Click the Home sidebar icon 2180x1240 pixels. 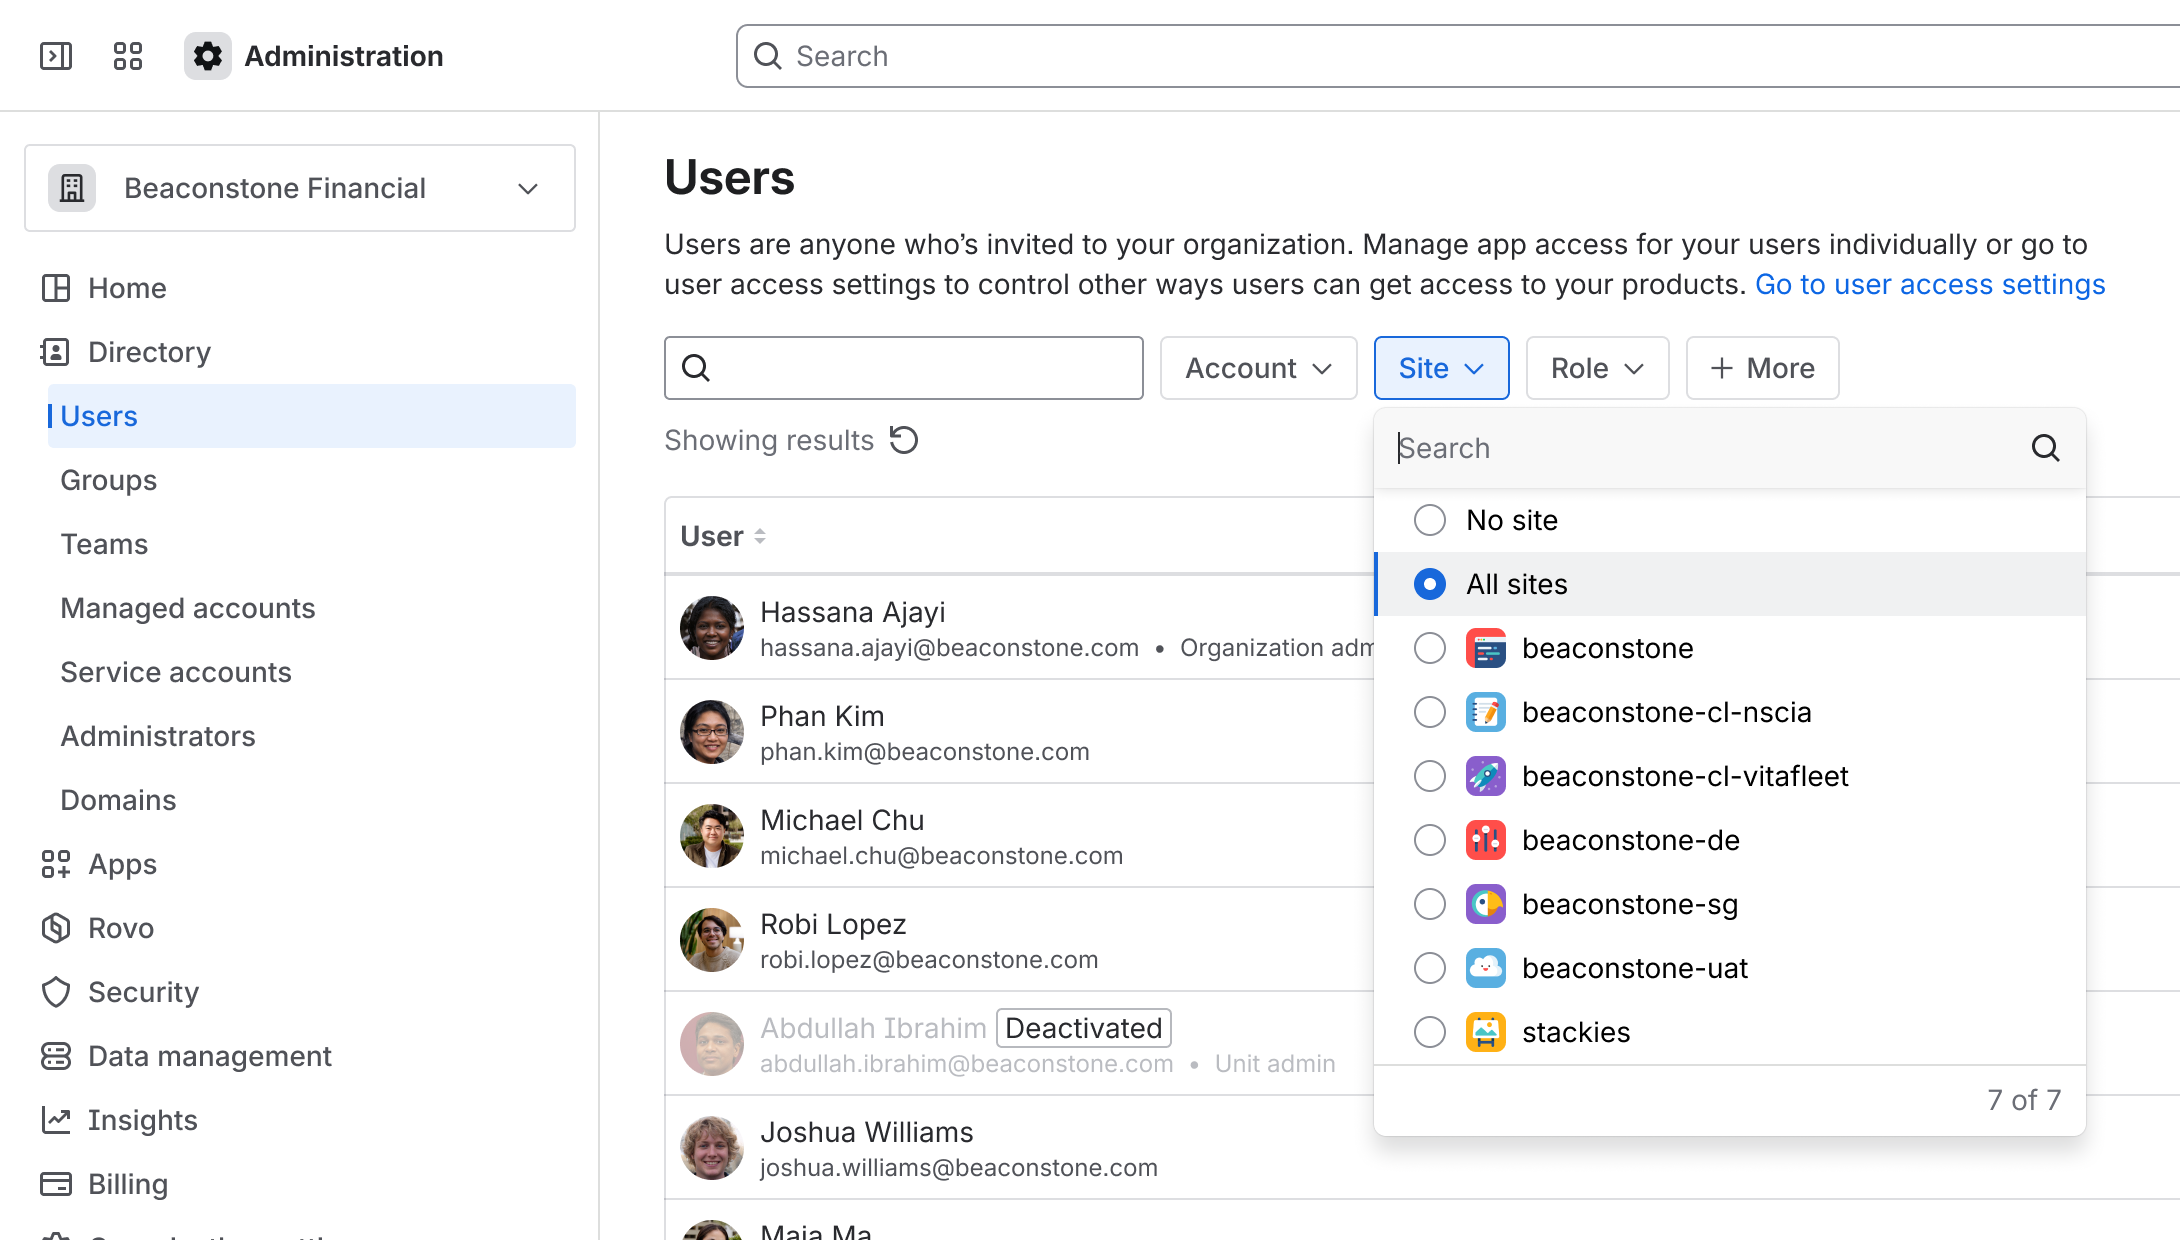click(x=56, y=288)
